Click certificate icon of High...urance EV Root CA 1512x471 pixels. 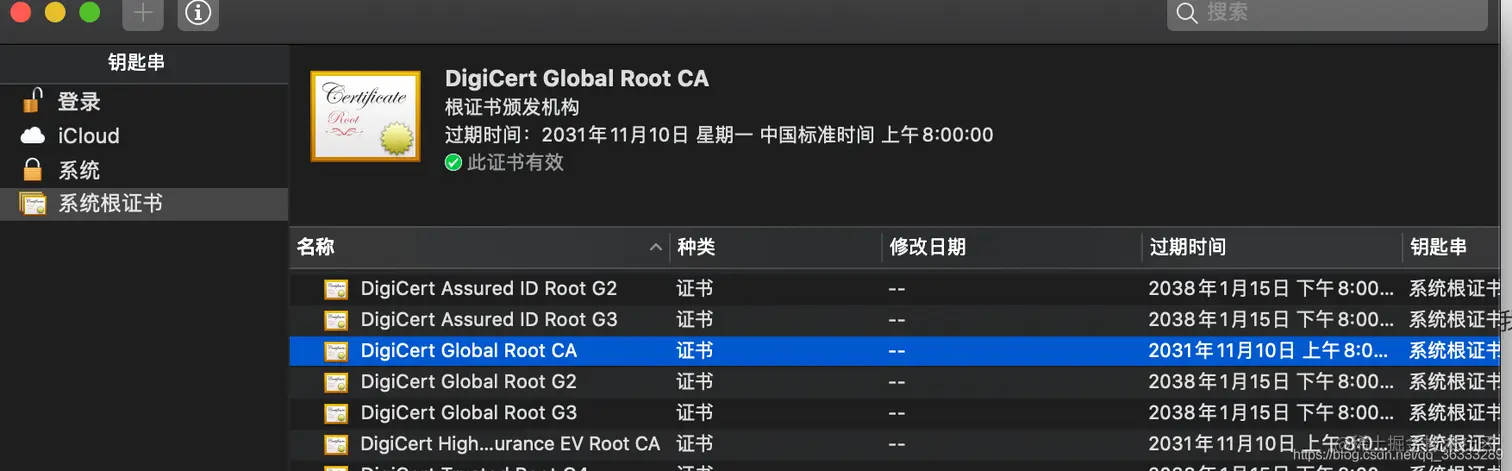(336, 444)
